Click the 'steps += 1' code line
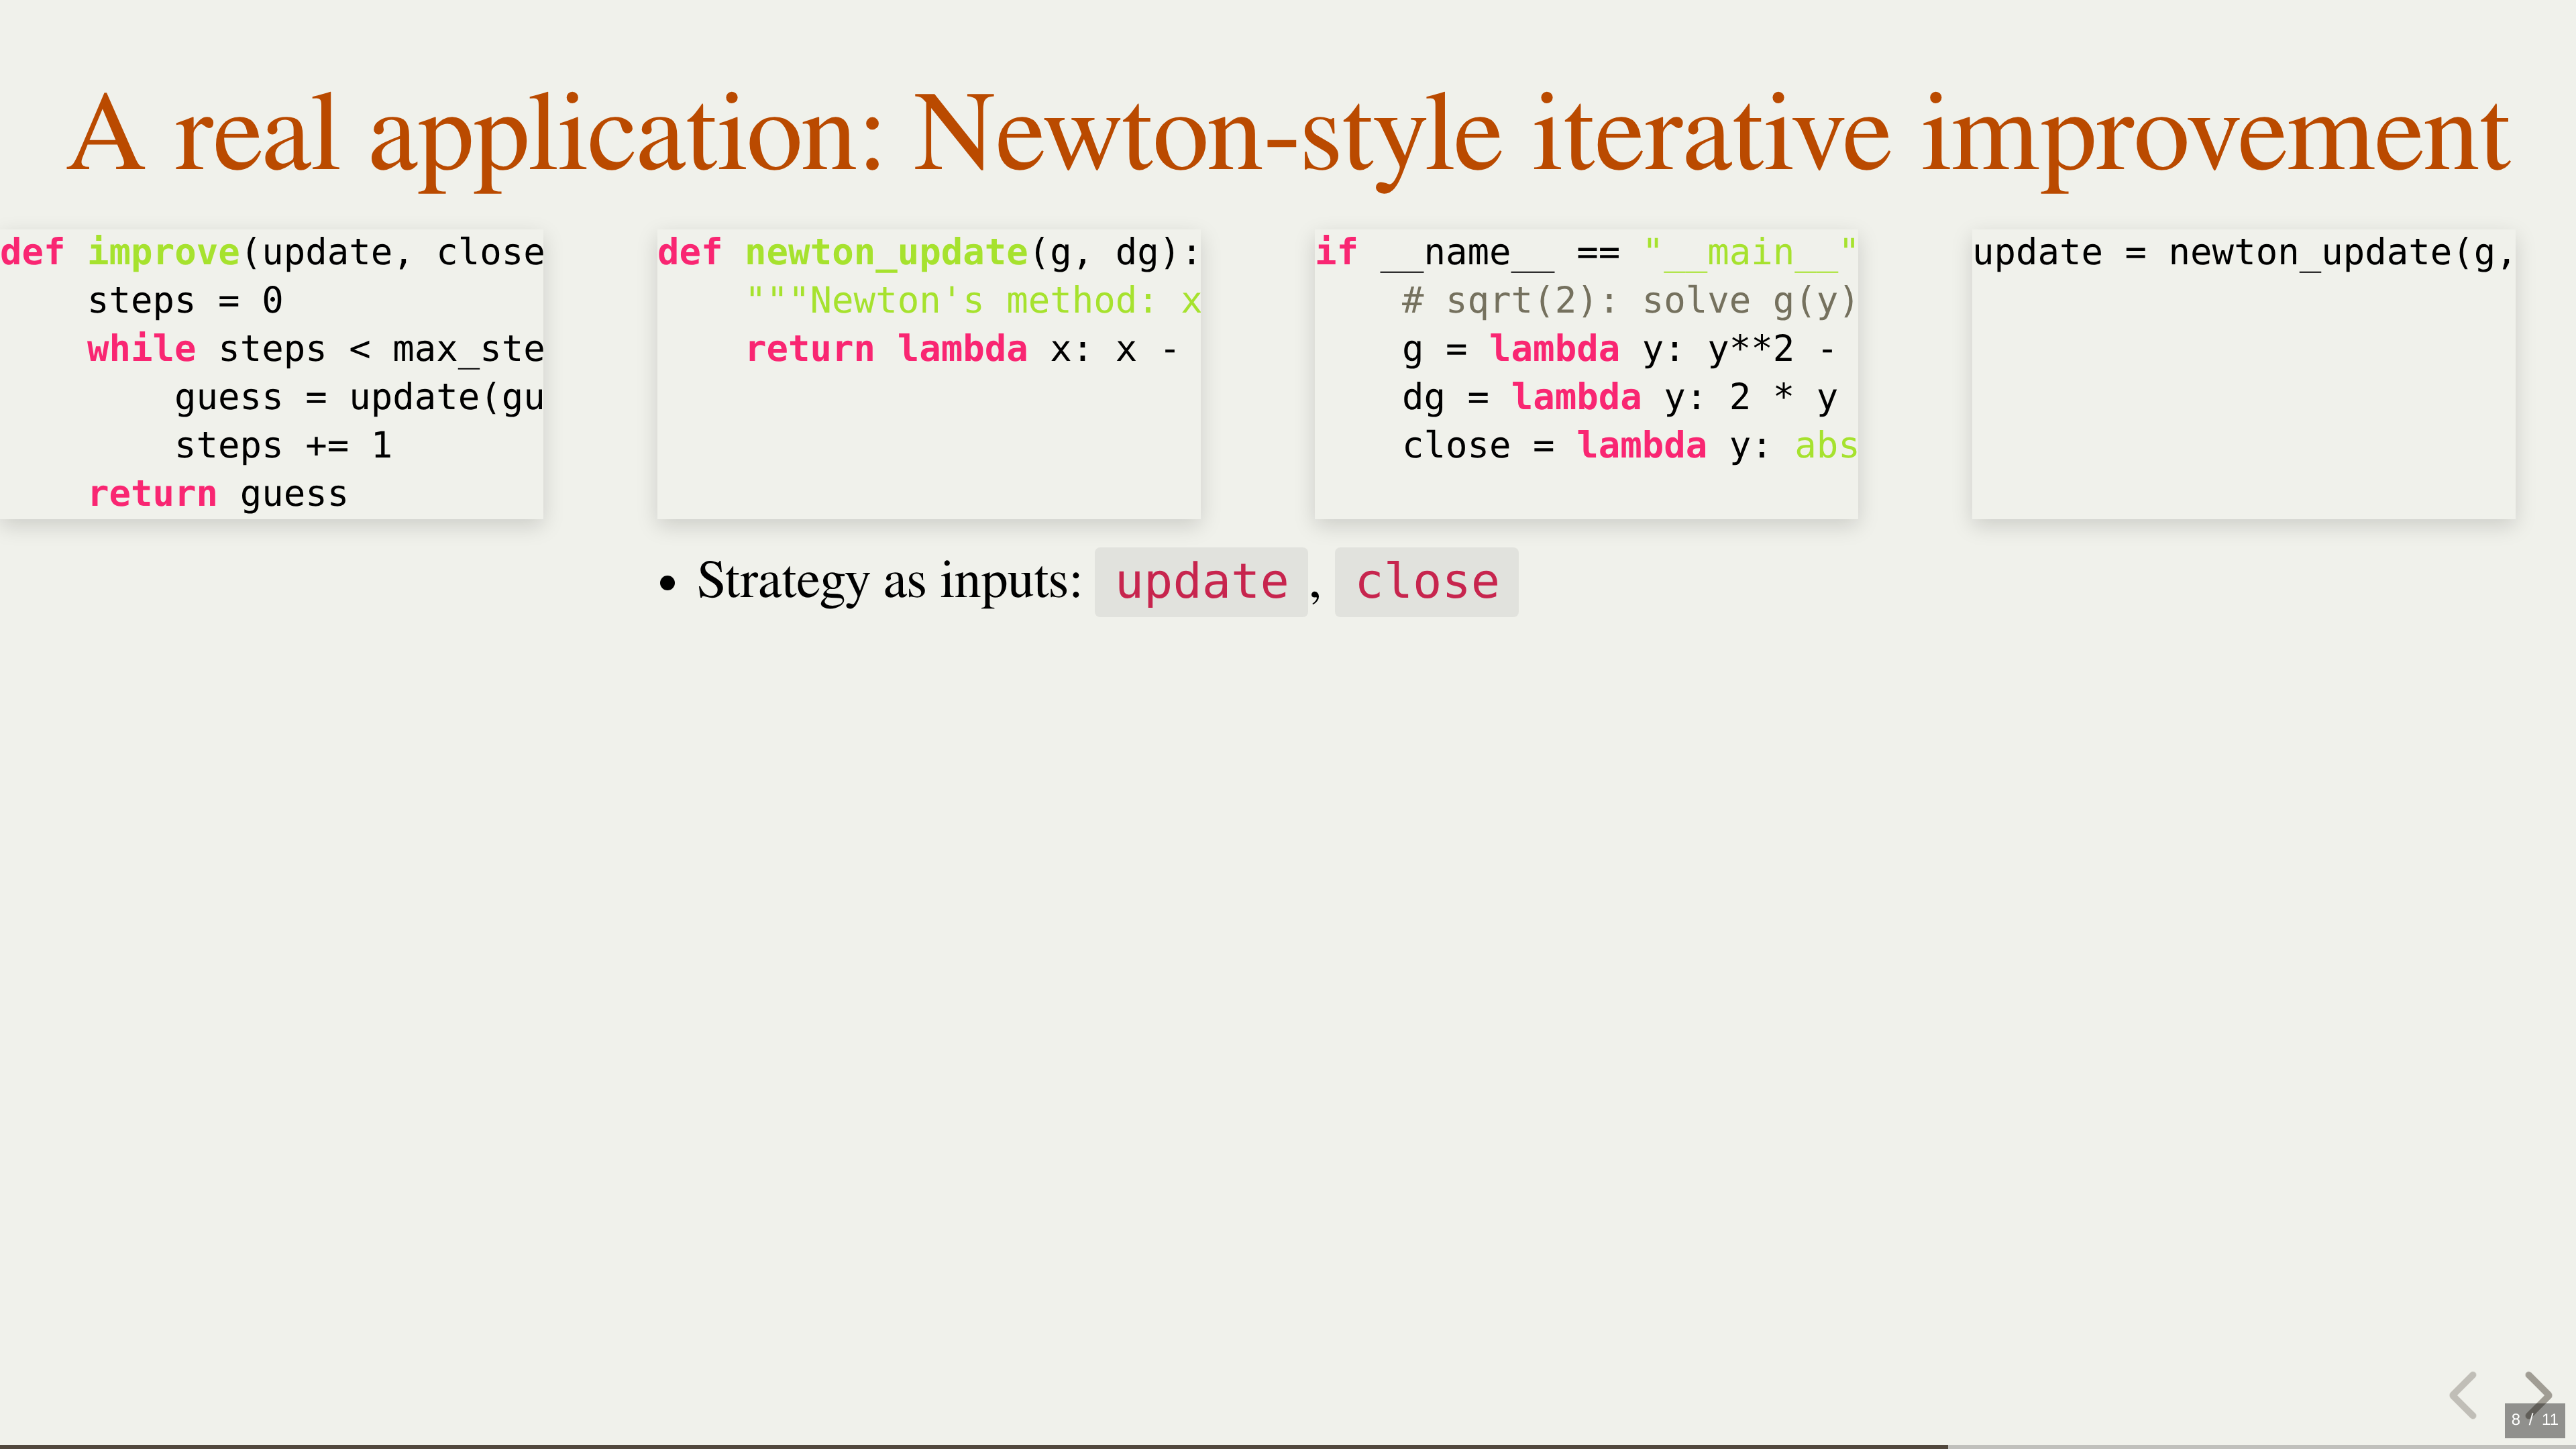The image size is (2576, 1449). 283,446
